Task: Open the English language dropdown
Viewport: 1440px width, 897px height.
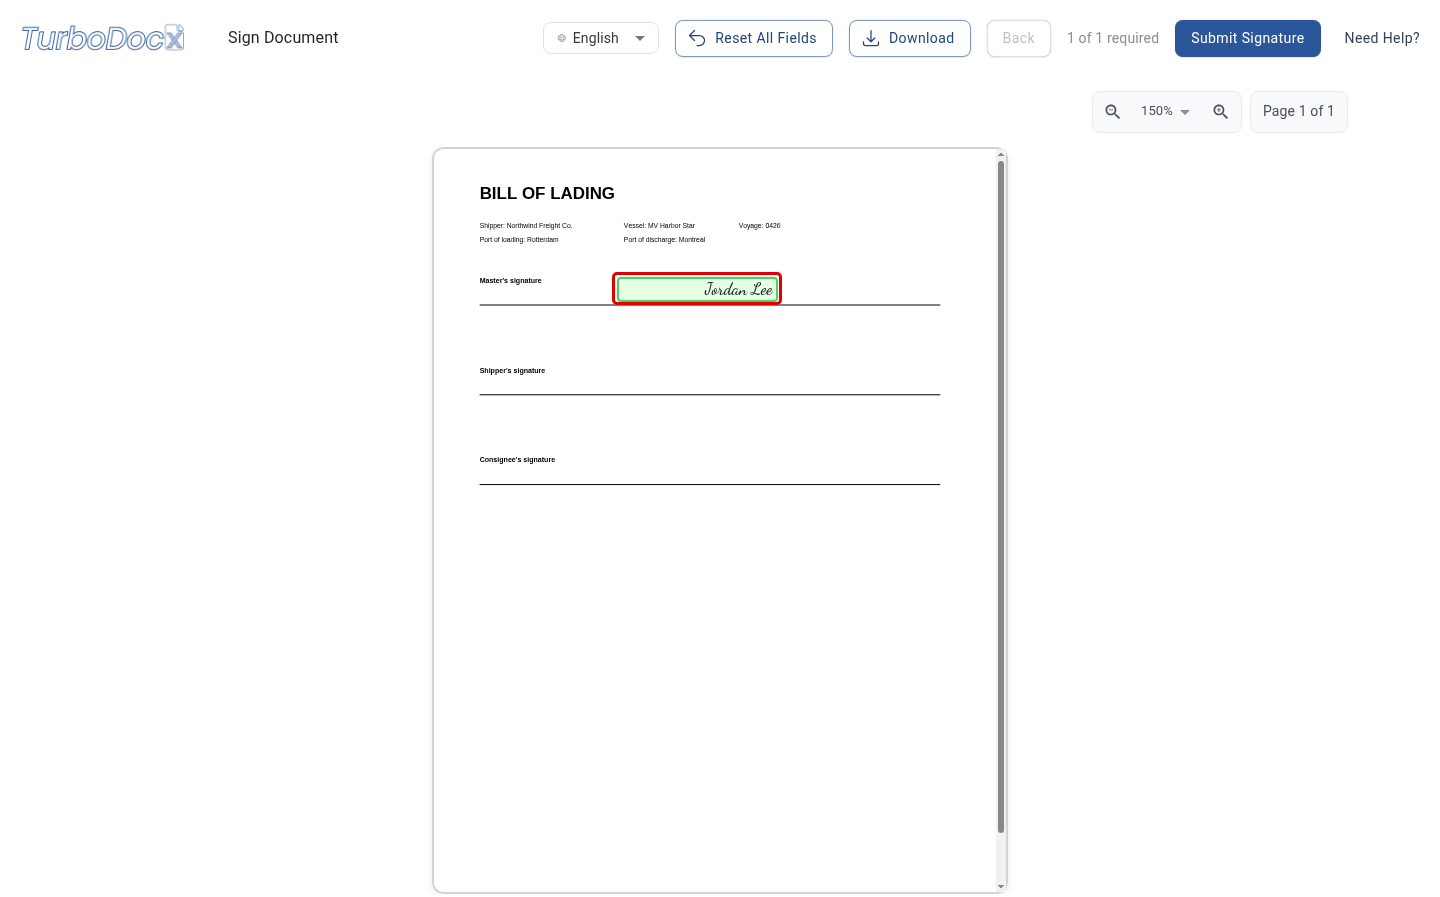Action: (x=601, y=38)
